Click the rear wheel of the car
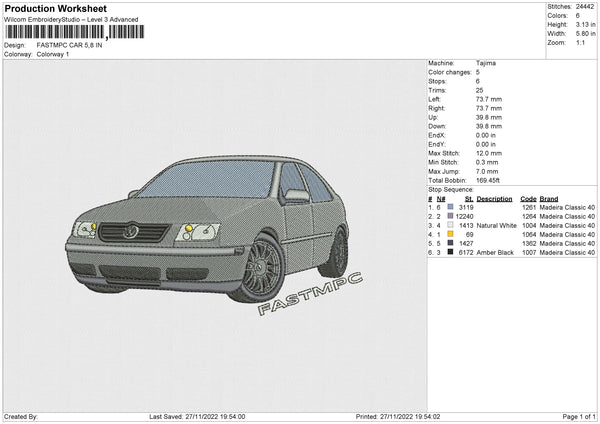Viewport: 600px width, 424px height. 337,252
